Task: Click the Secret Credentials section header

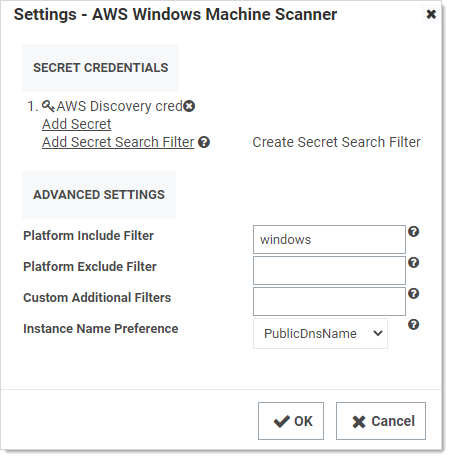Action: pos(100,68)
